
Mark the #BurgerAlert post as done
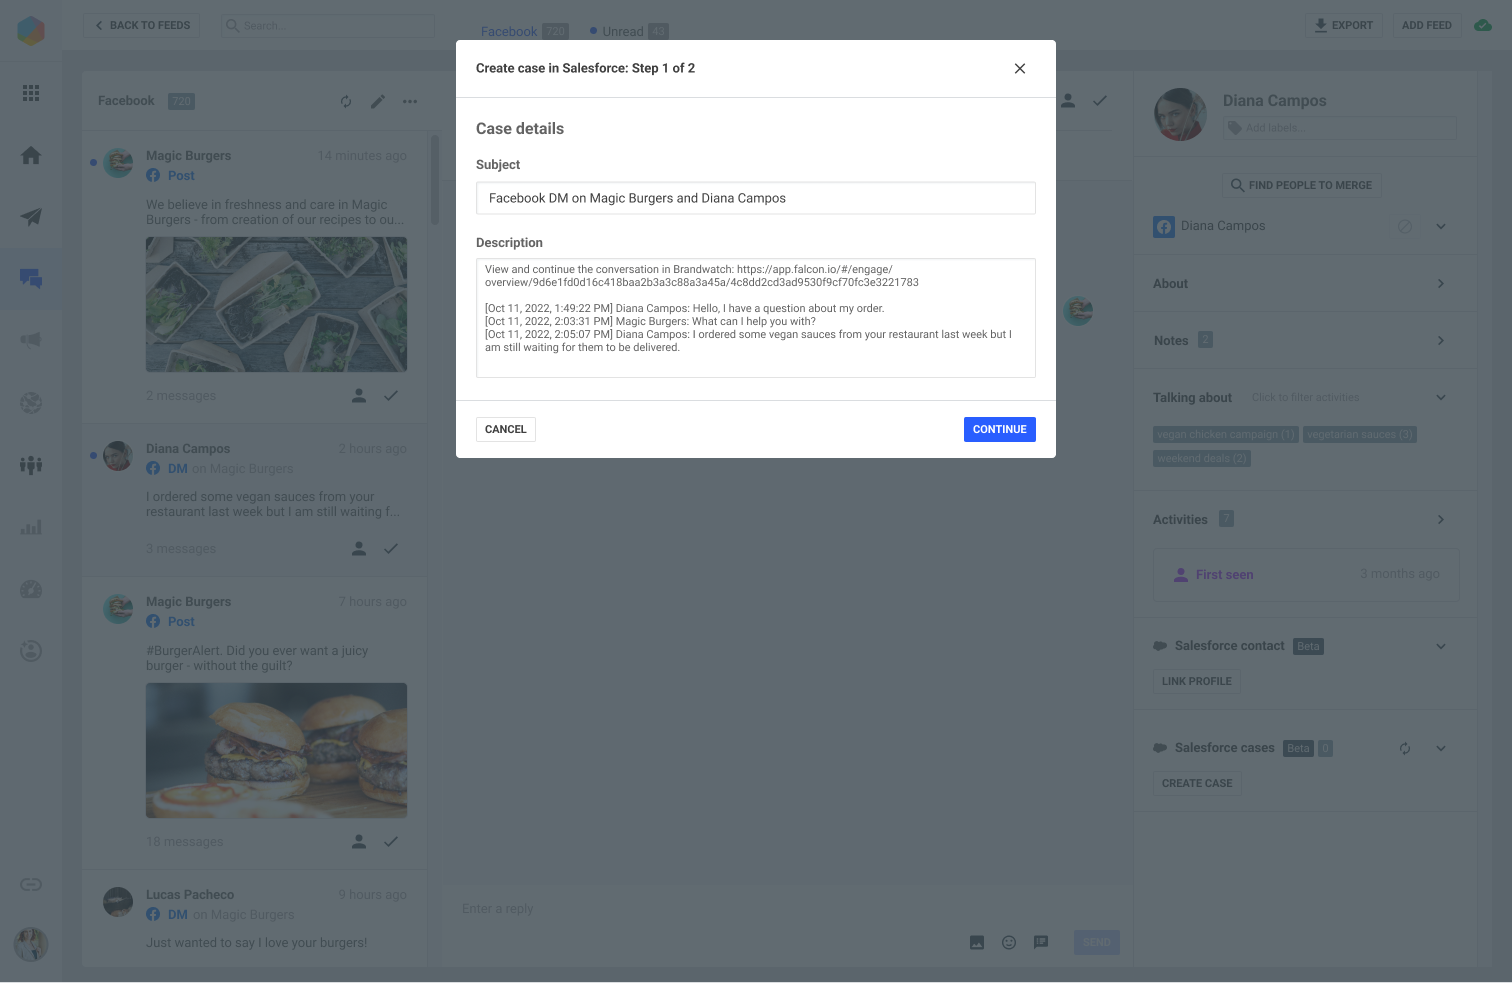coord(391,842)
